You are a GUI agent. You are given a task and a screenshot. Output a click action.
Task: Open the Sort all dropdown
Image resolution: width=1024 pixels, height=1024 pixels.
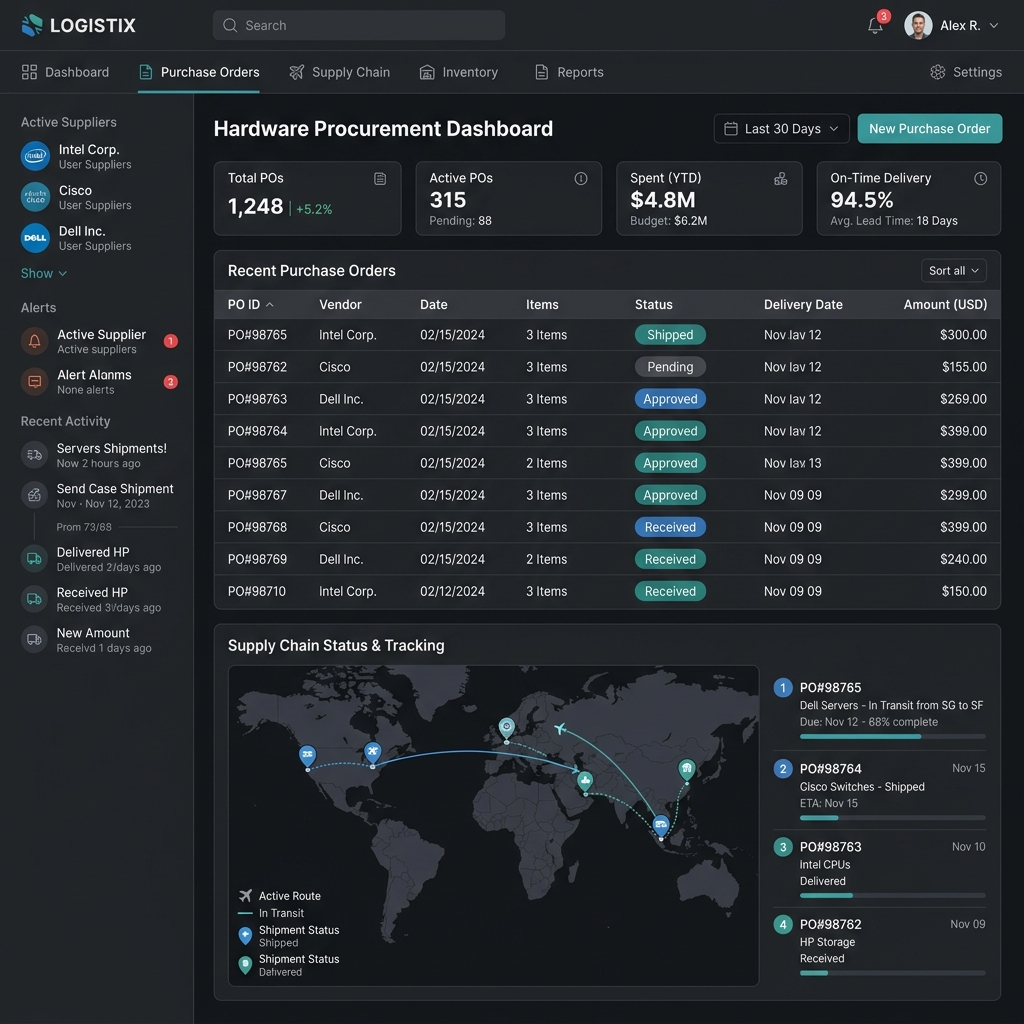point(953,270)
